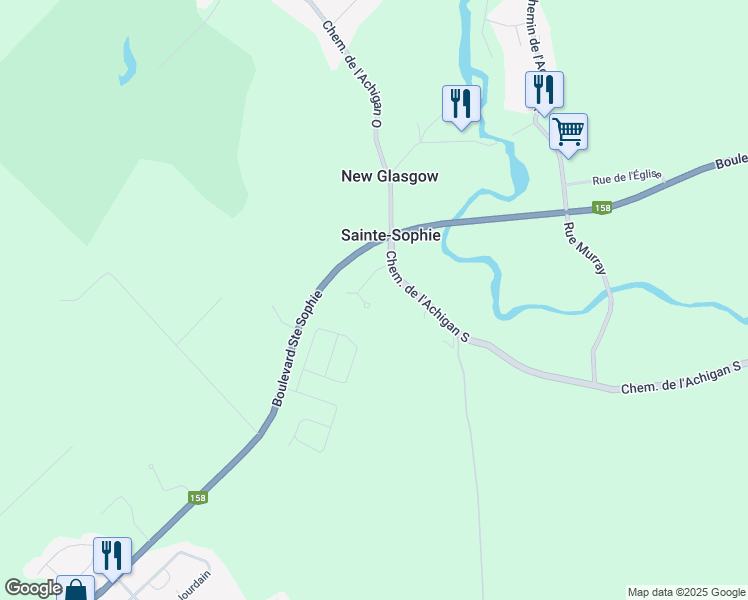Click the restaurant marker at bottom left
748x600 pixels.
point(112,558)
